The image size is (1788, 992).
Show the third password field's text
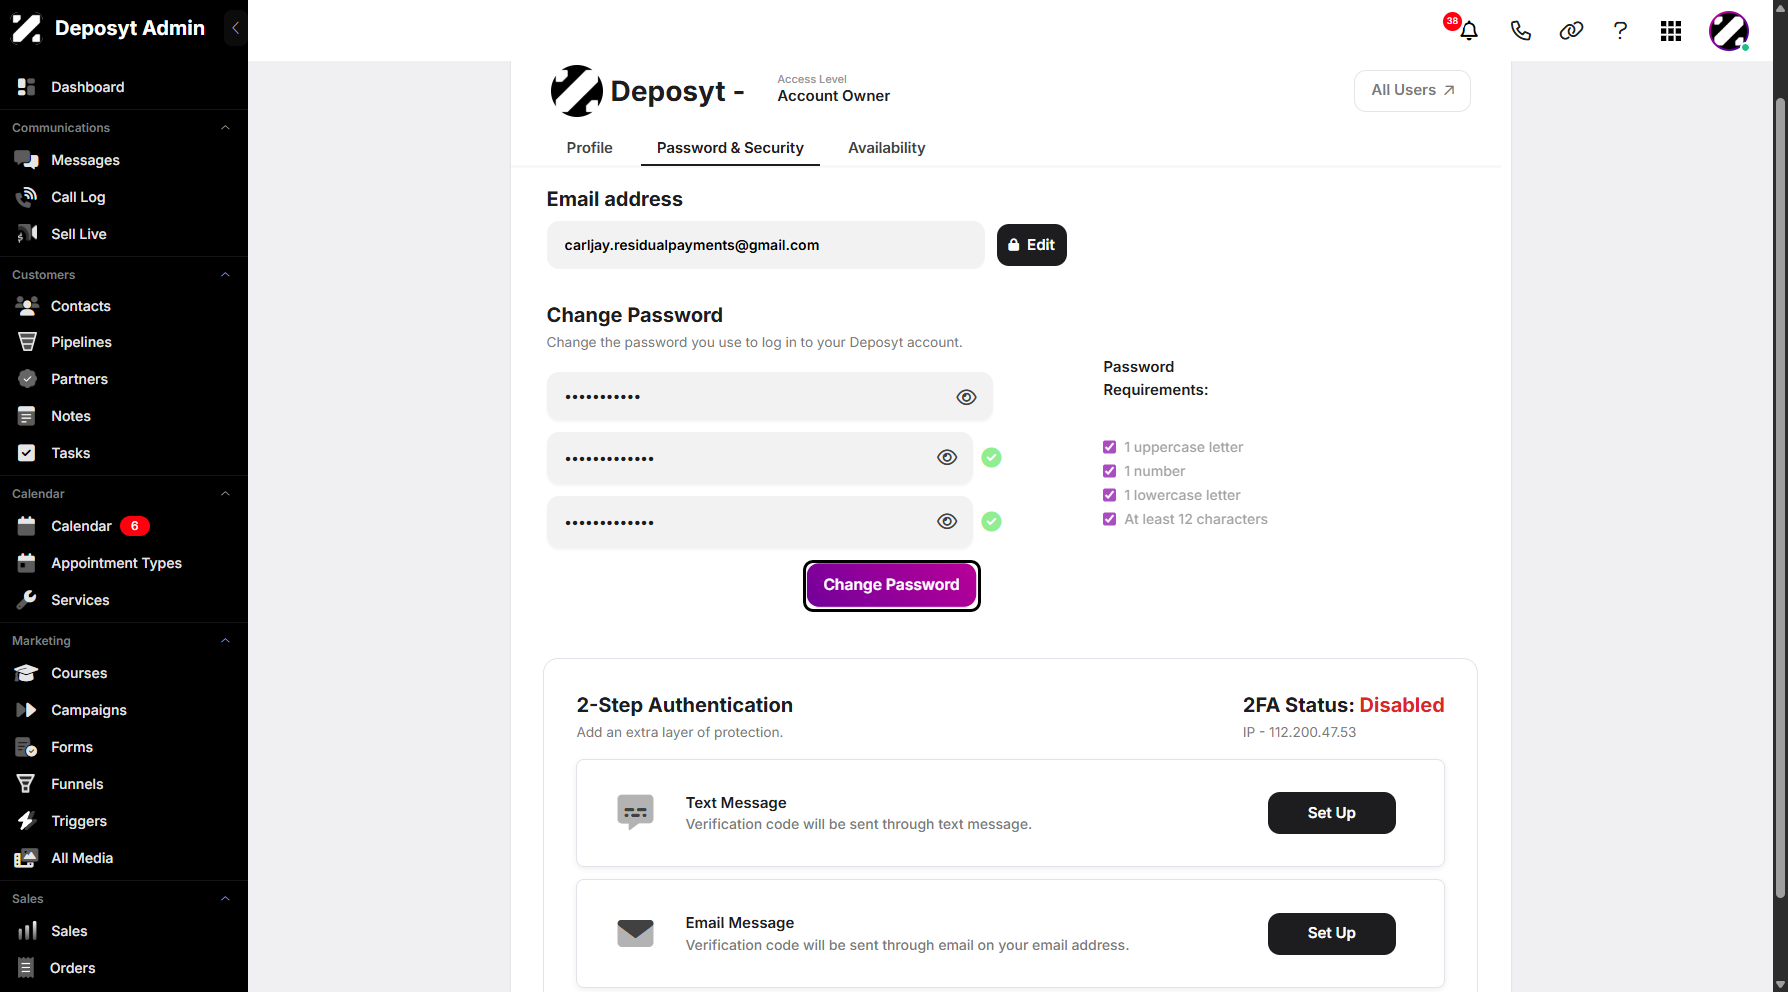coord(947,521)
